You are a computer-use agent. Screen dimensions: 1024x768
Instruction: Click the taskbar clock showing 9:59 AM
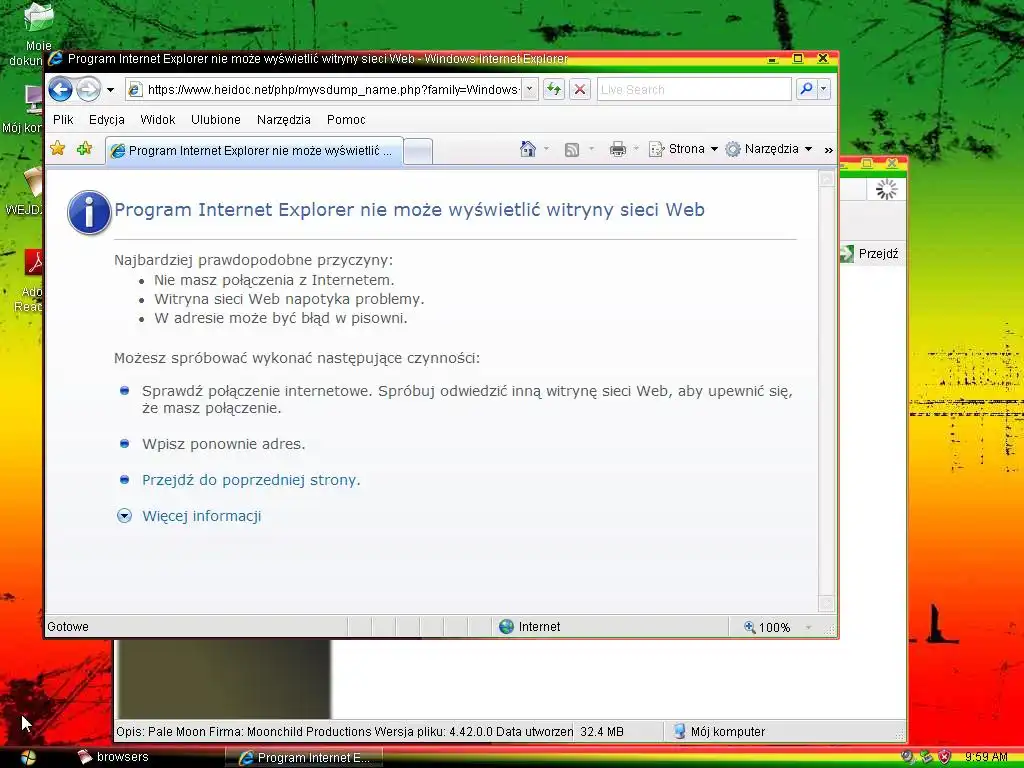986,757
